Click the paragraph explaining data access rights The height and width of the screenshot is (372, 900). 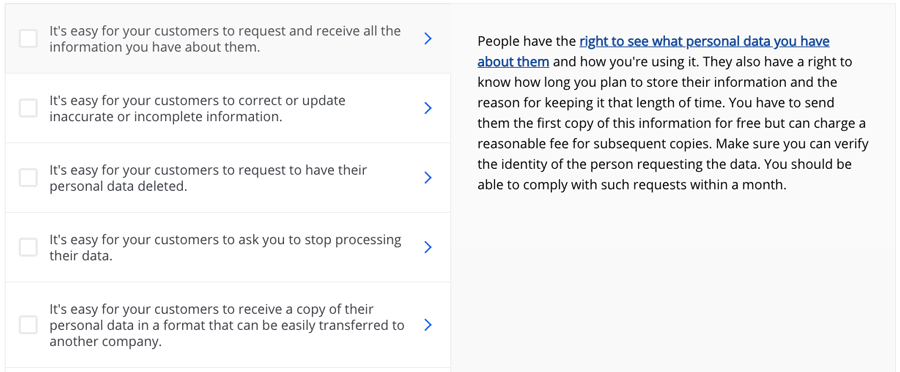pyautogui.click(x=672, y=113)
